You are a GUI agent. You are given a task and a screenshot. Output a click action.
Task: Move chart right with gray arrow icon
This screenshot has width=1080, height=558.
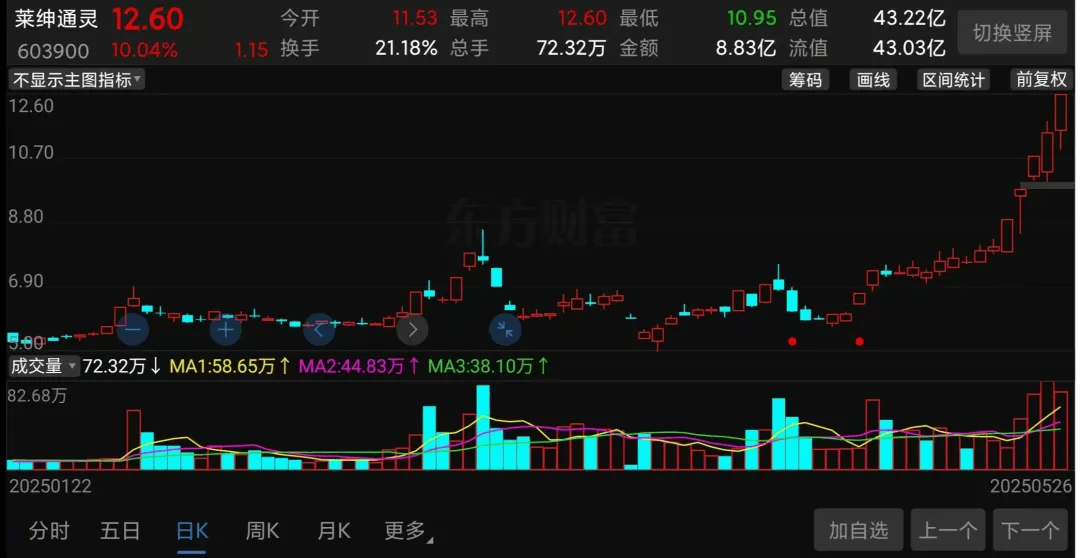click(412, 329)
